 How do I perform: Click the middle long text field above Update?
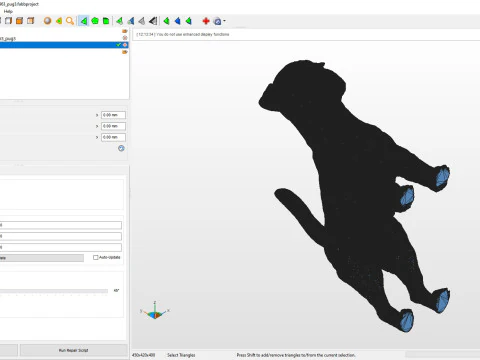click(x=61, y=236)
